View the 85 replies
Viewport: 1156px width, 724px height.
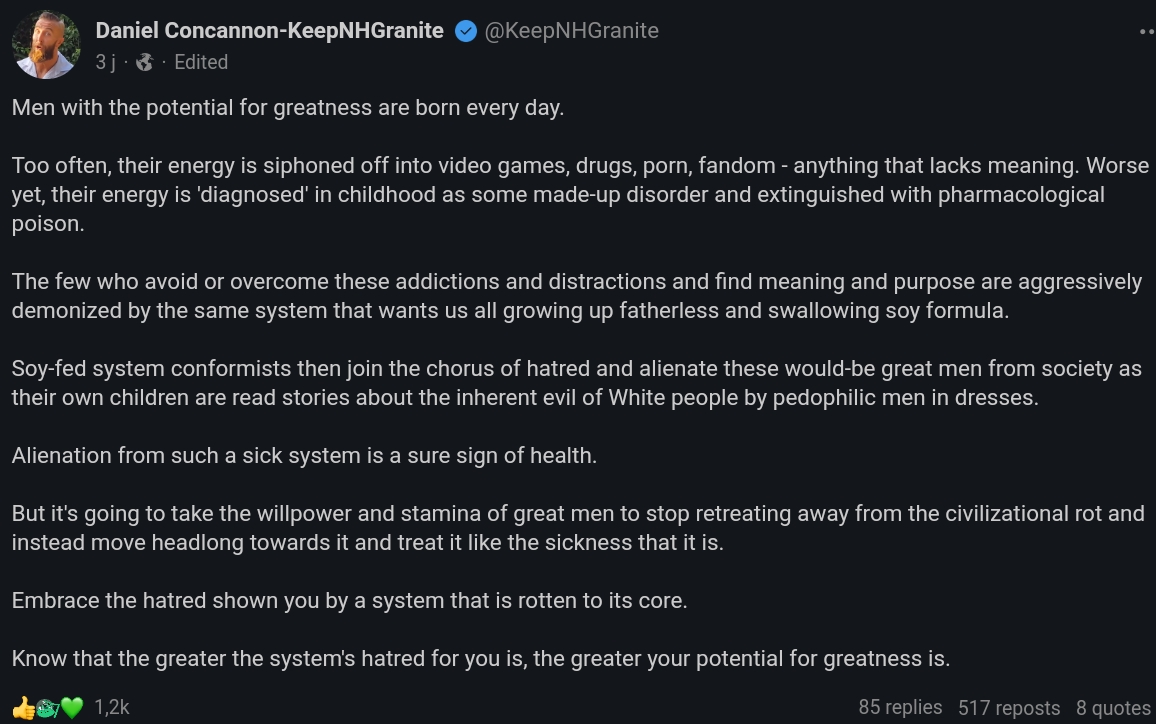[x=900, y=707]
